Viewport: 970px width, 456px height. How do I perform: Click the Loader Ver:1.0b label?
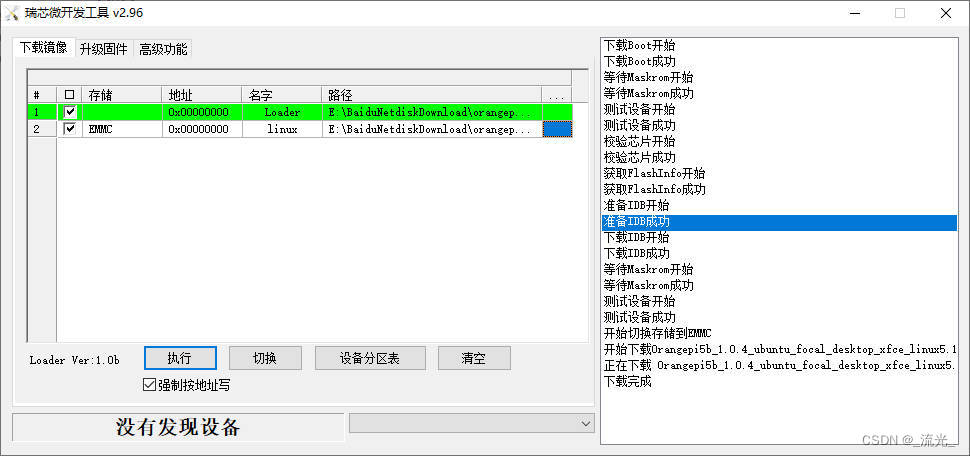click(75, 360)
